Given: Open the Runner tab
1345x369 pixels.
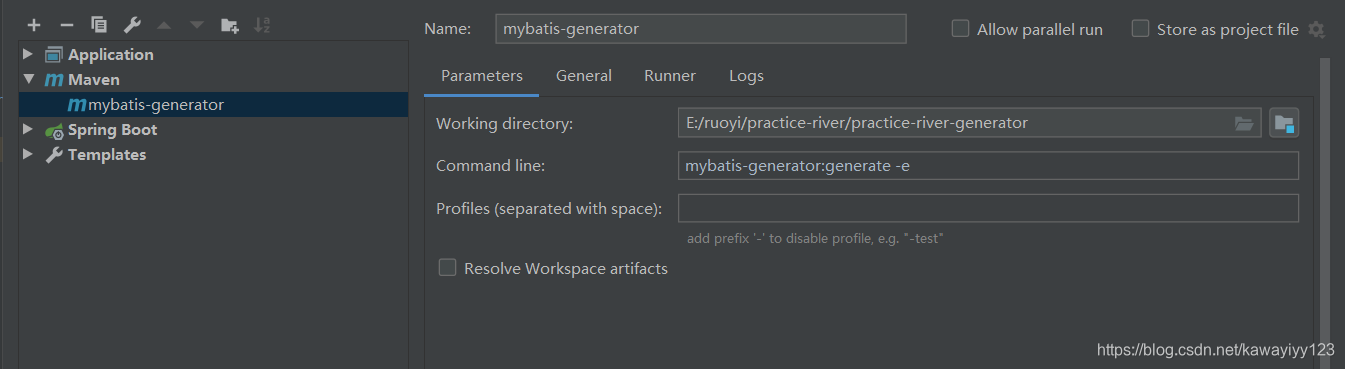Looking at the screenshot, I should (x=670, y=76).
